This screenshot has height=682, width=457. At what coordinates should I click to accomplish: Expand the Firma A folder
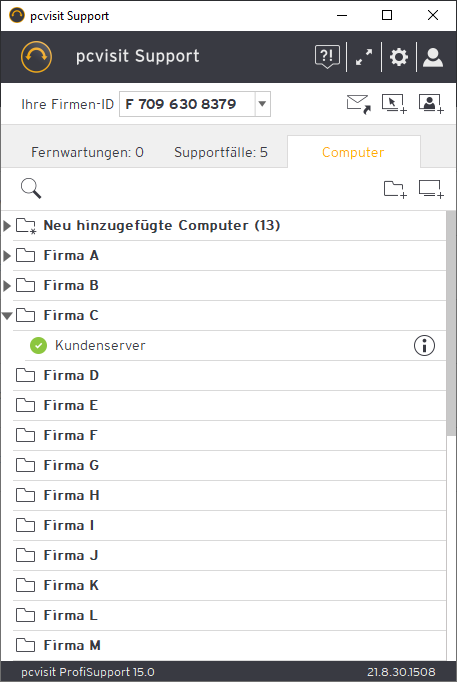[7, 256]
